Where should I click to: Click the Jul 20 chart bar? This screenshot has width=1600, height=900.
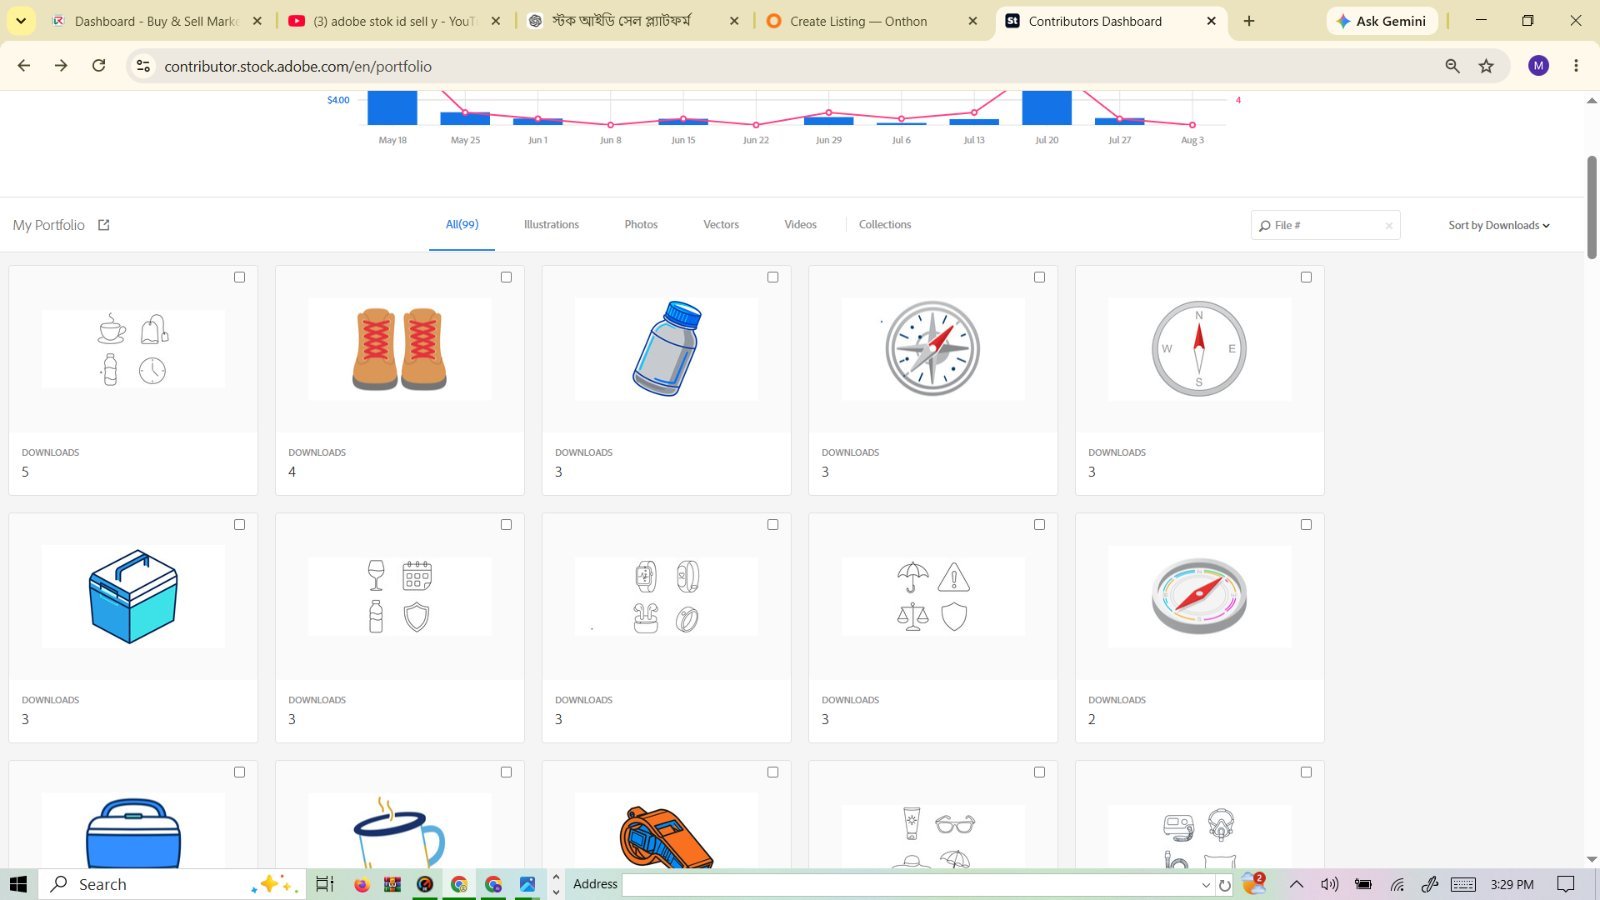click(1046, 108)
